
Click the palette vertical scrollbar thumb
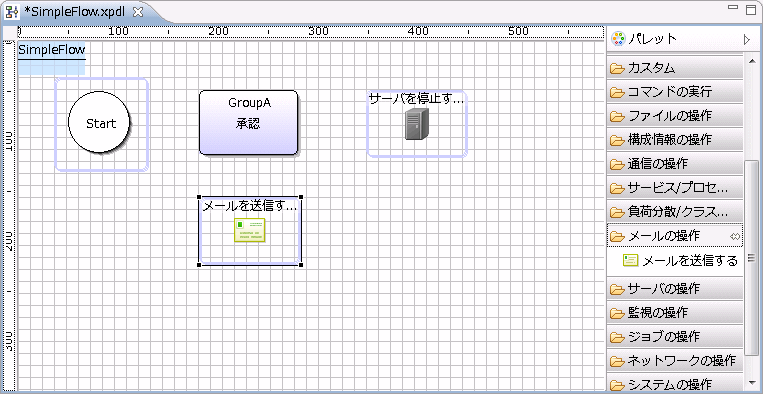point(752,258)
